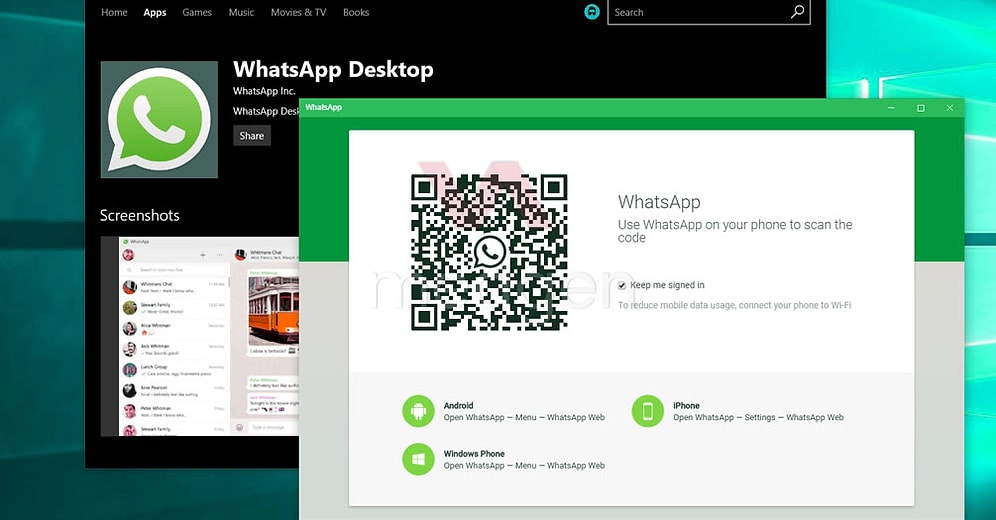Click the iPhone device icon
Viewport: 996px width, 520px height.
[x=647, y=411]
